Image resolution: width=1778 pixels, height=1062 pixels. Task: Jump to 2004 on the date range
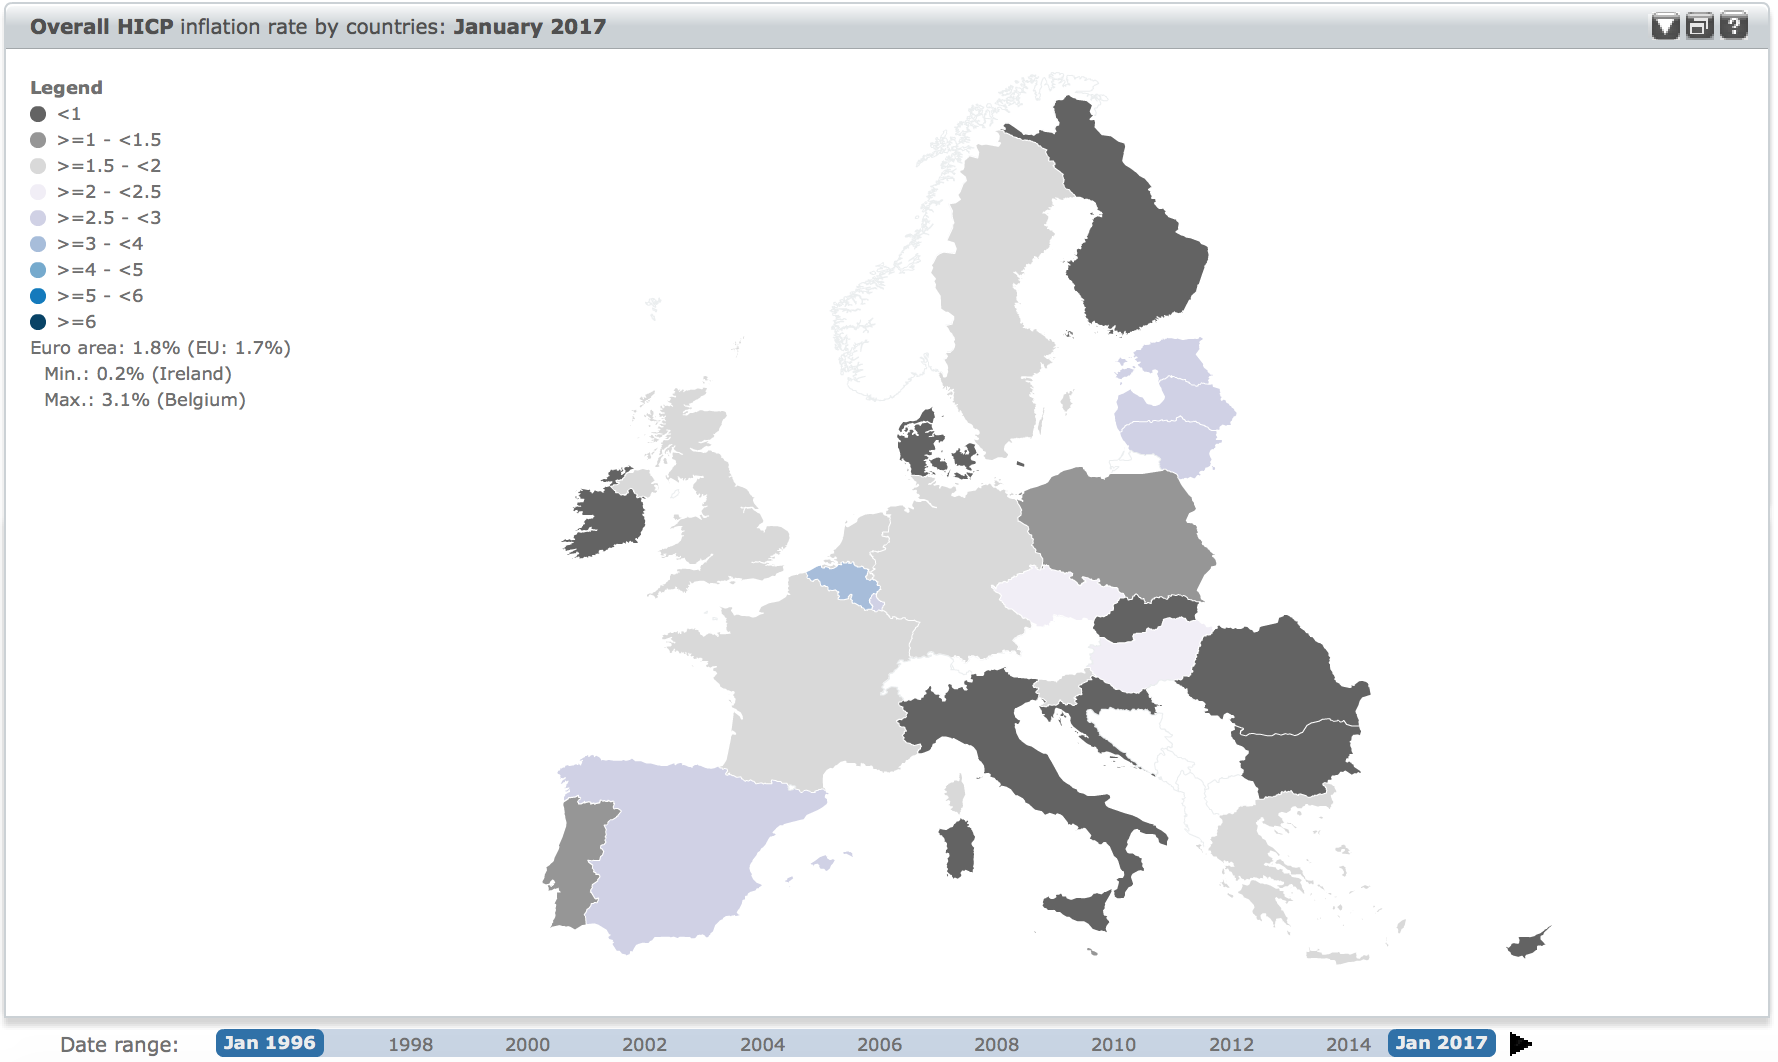point(762,1044)
